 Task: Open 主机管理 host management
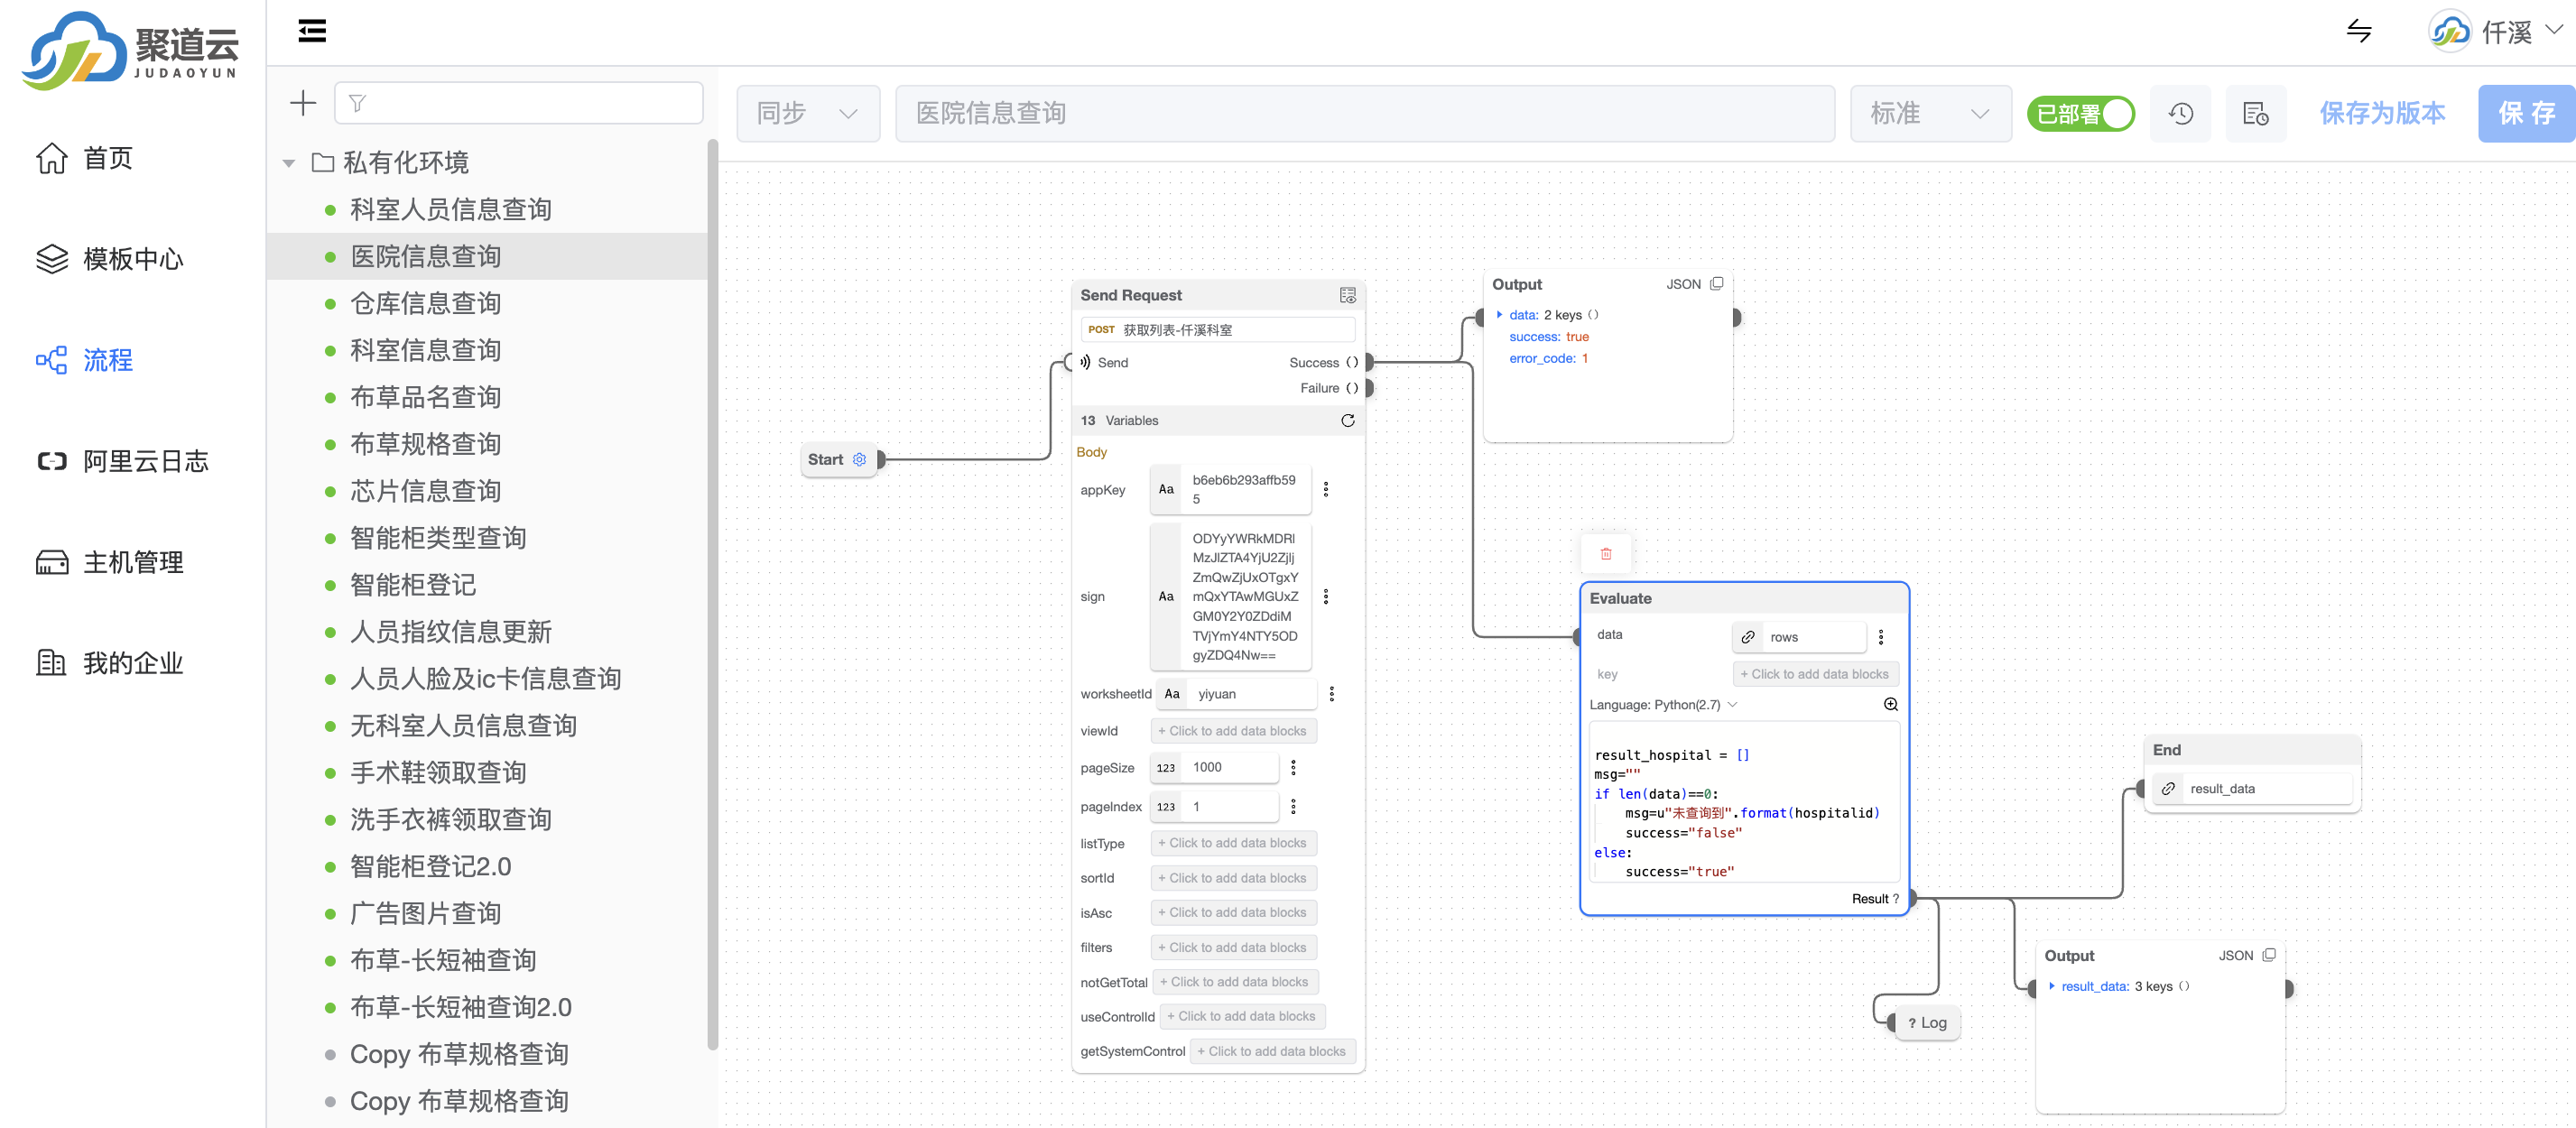click(x=110, y=562)
